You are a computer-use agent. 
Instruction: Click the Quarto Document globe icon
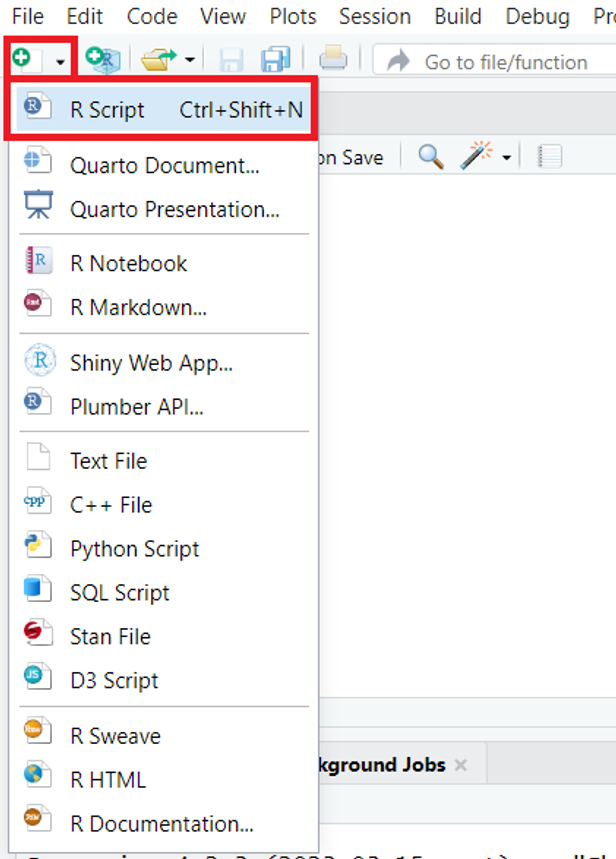pos(38,160)
